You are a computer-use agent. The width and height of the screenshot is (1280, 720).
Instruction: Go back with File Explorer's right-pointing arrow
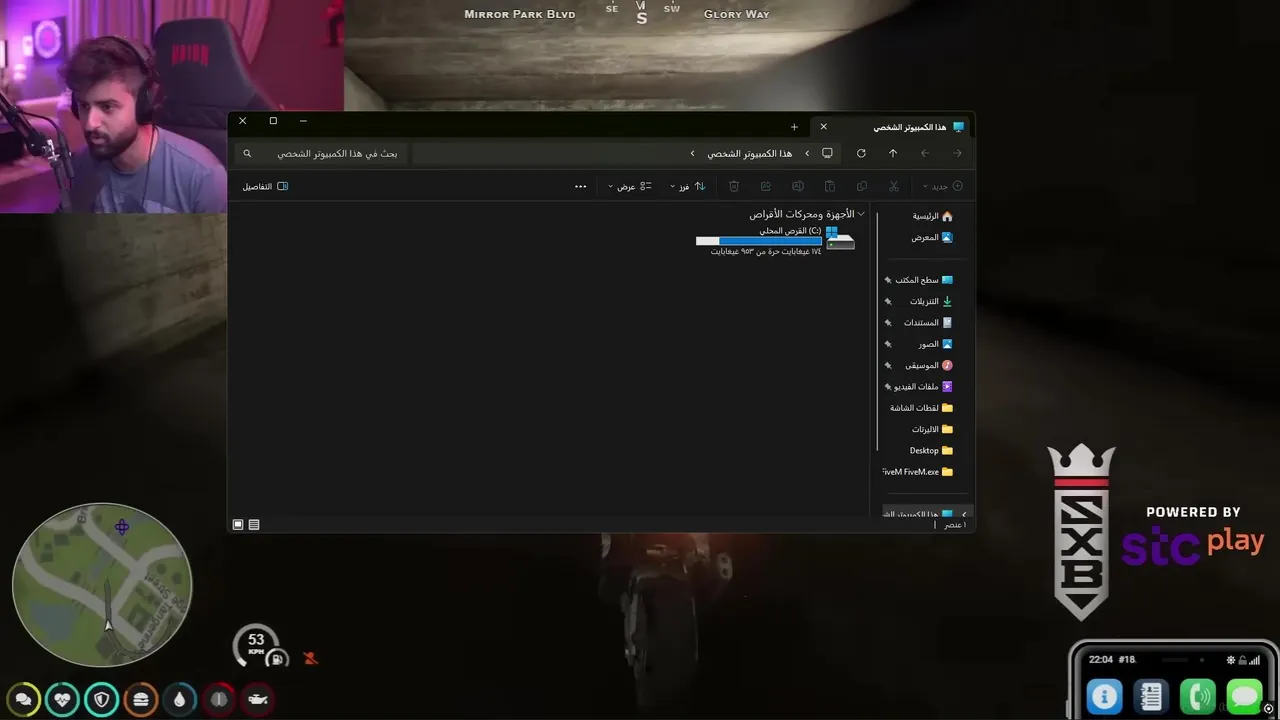[957, 153]
